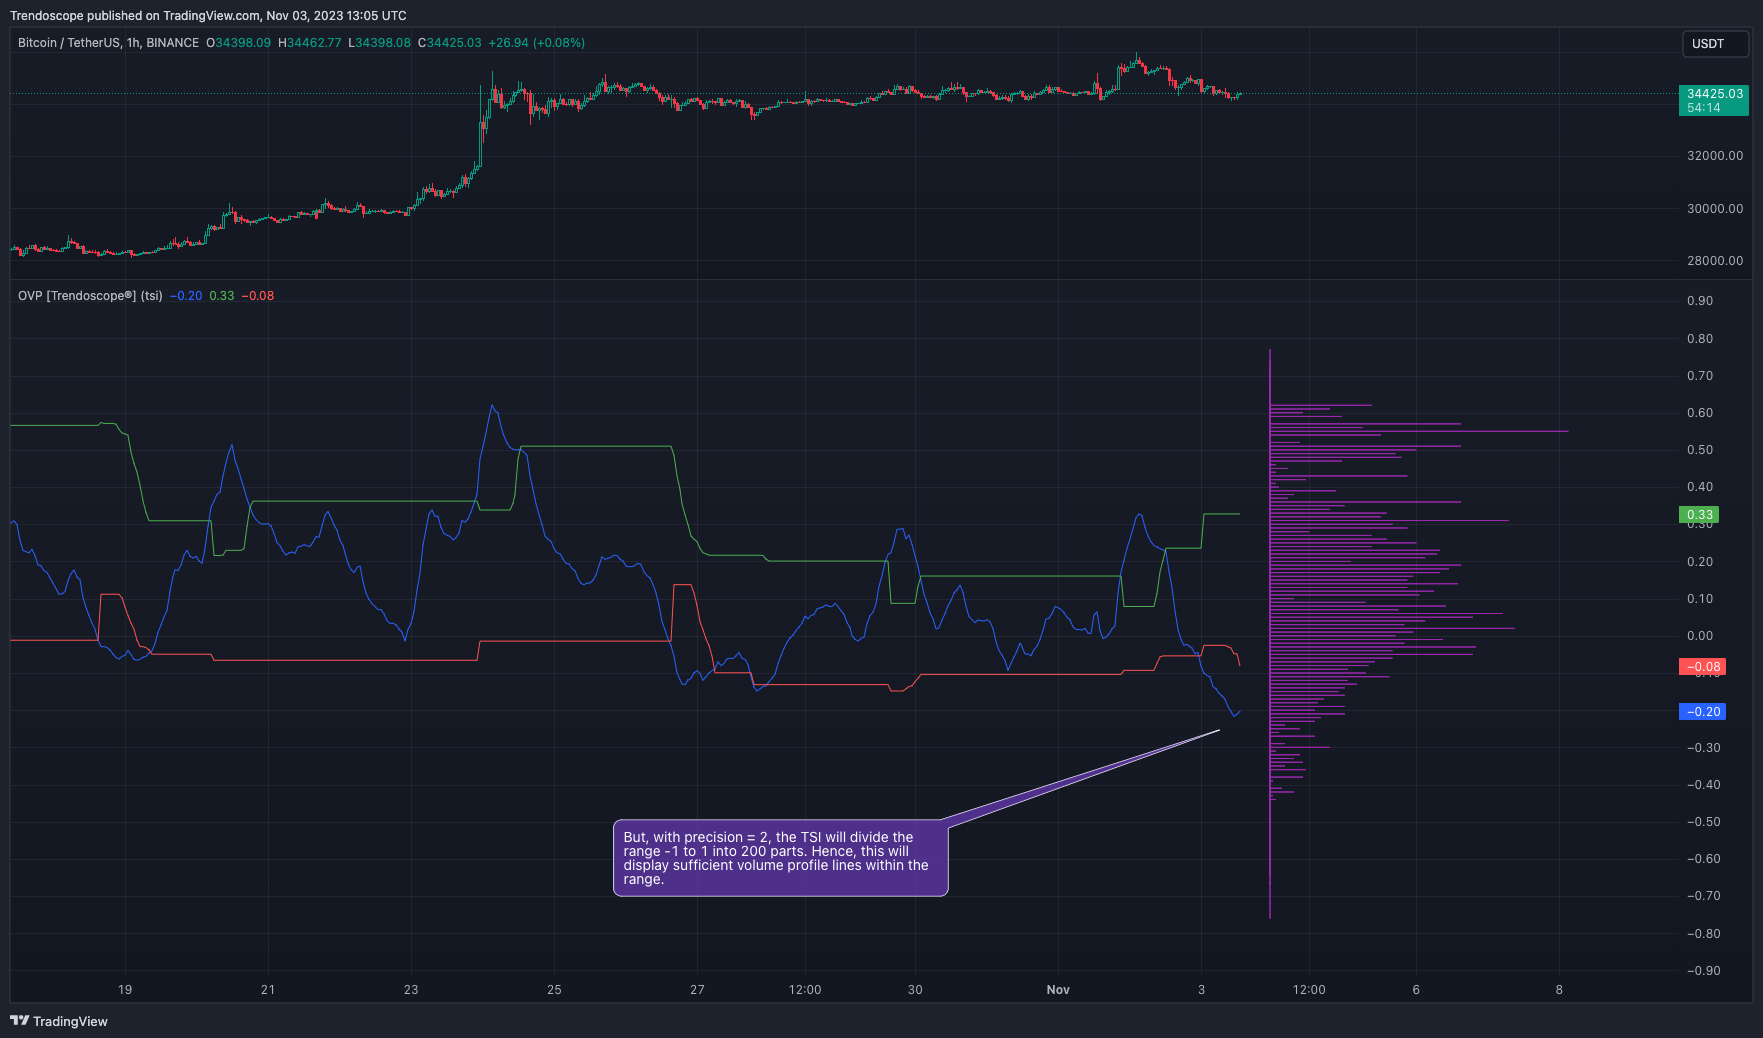Click the 32000.00 price axis label

[1714, 156]
